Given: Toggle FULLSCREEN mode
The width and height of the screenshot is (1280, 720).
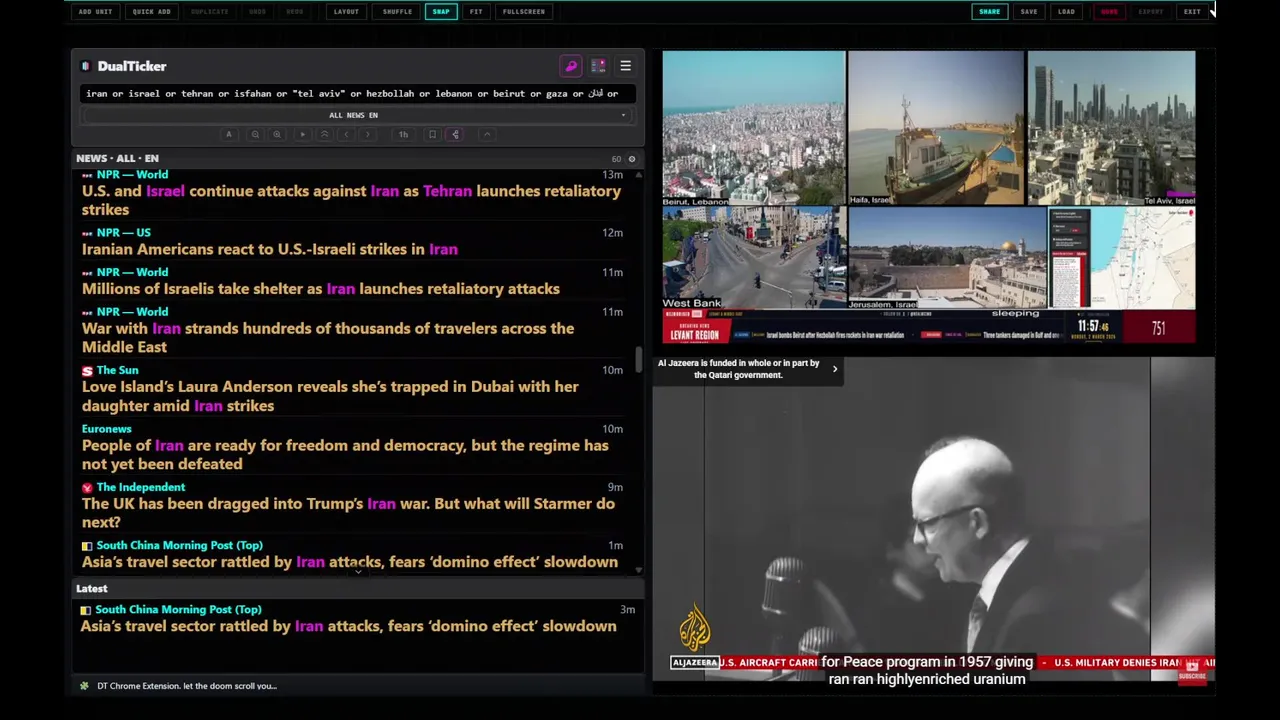Looking at the screenshot, I should point(524,12).
